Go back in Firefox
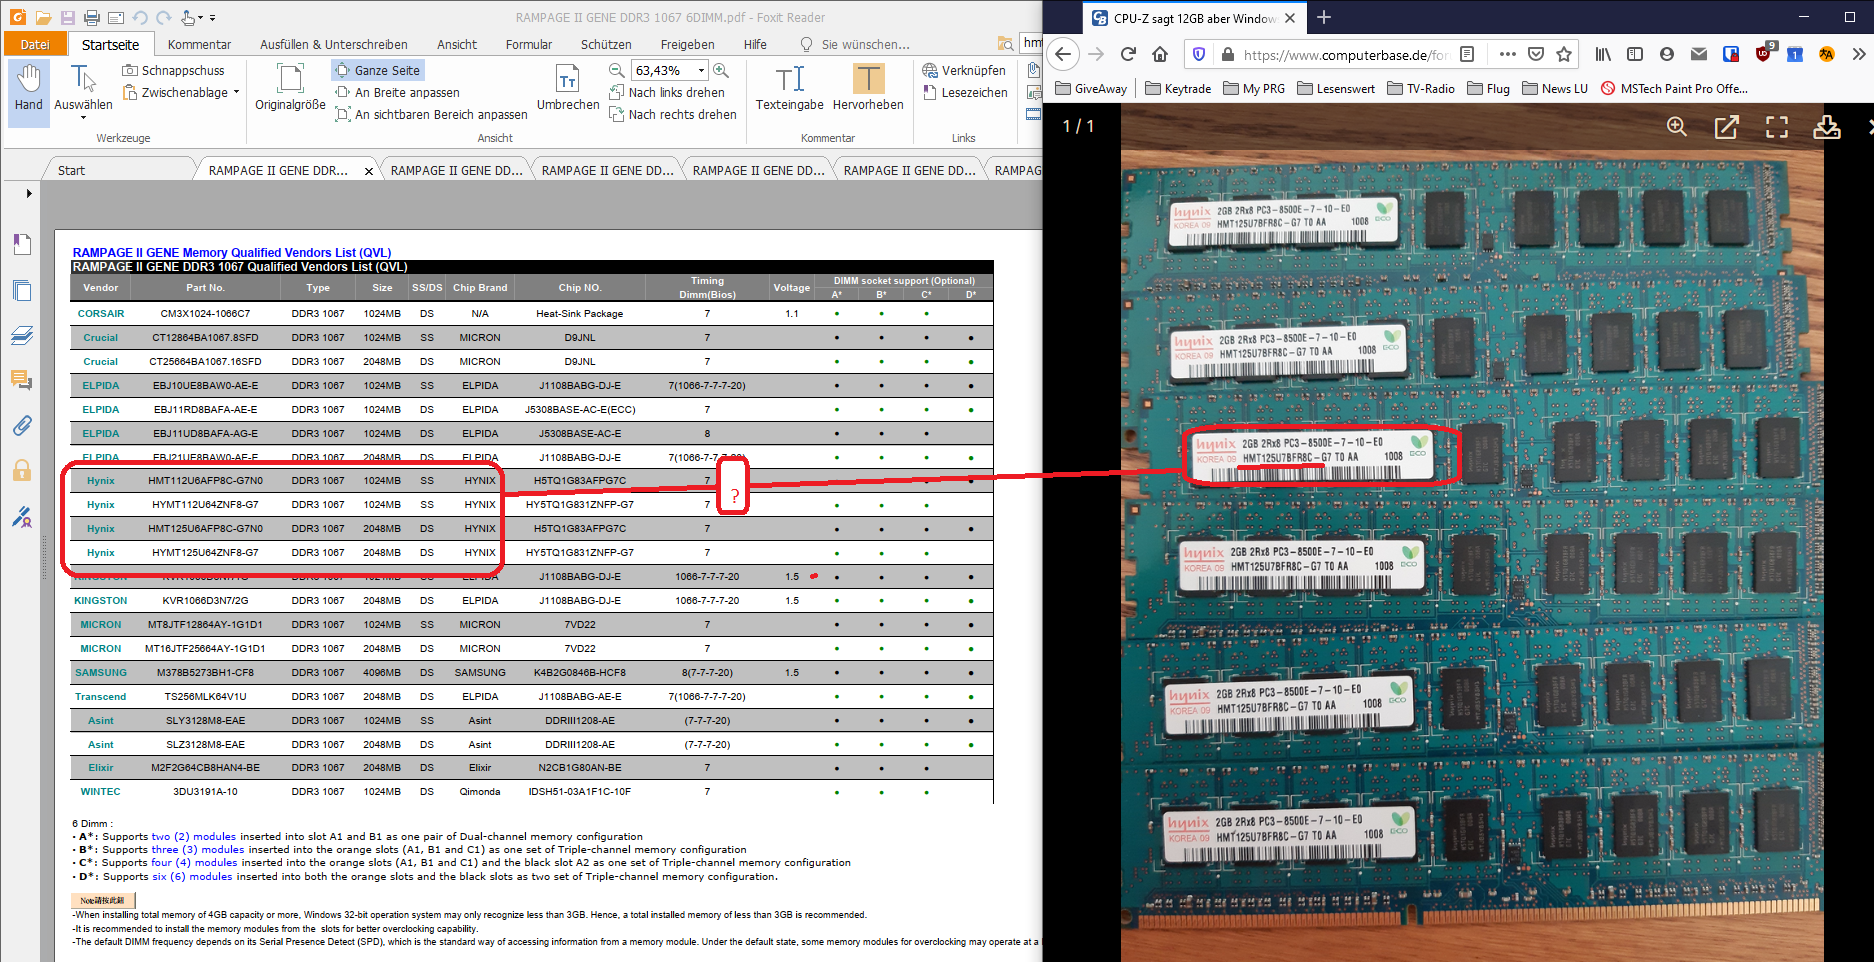1874x962 pixels. pos(1064,54)
